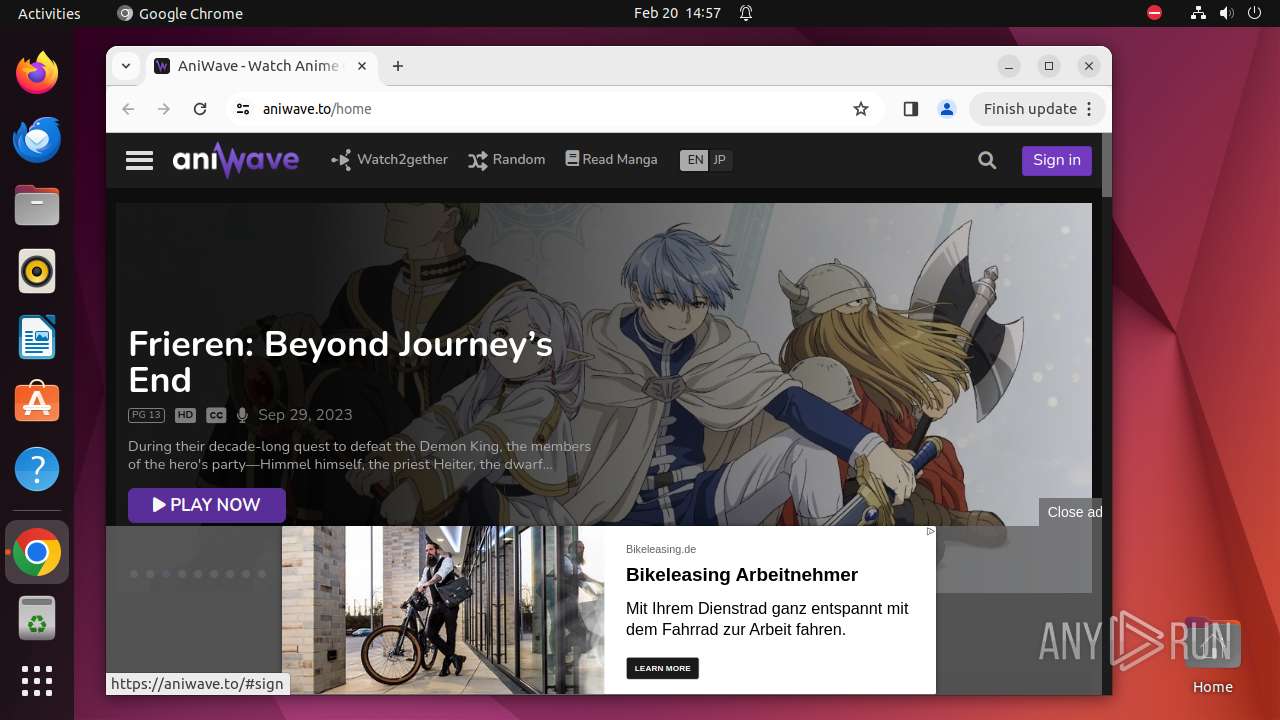Click PLAY NOW for Frieren

click(207, 505)
